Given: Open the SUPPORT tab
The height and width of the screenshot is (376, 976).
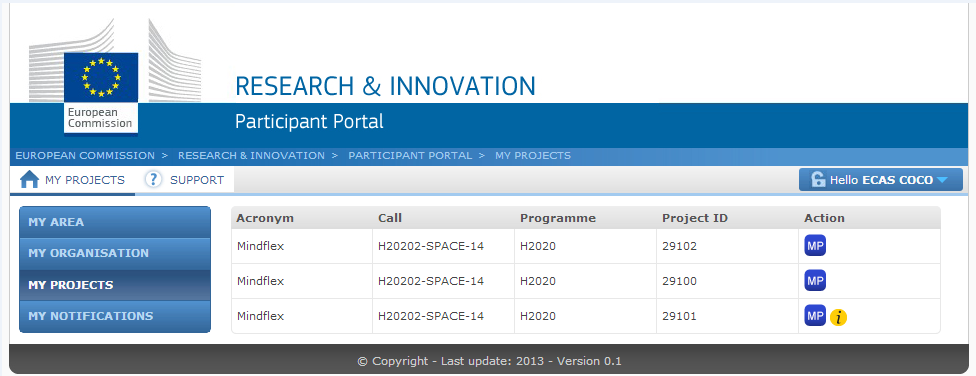Looking at the screenshot, I should 184,180.
